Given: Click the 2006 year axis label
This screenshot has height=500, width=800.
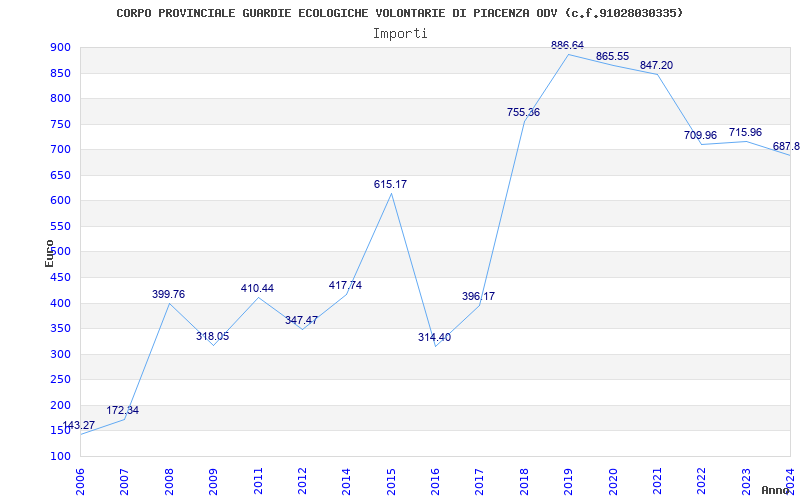Looking at the screenshot, I should [x=80, y=481].
